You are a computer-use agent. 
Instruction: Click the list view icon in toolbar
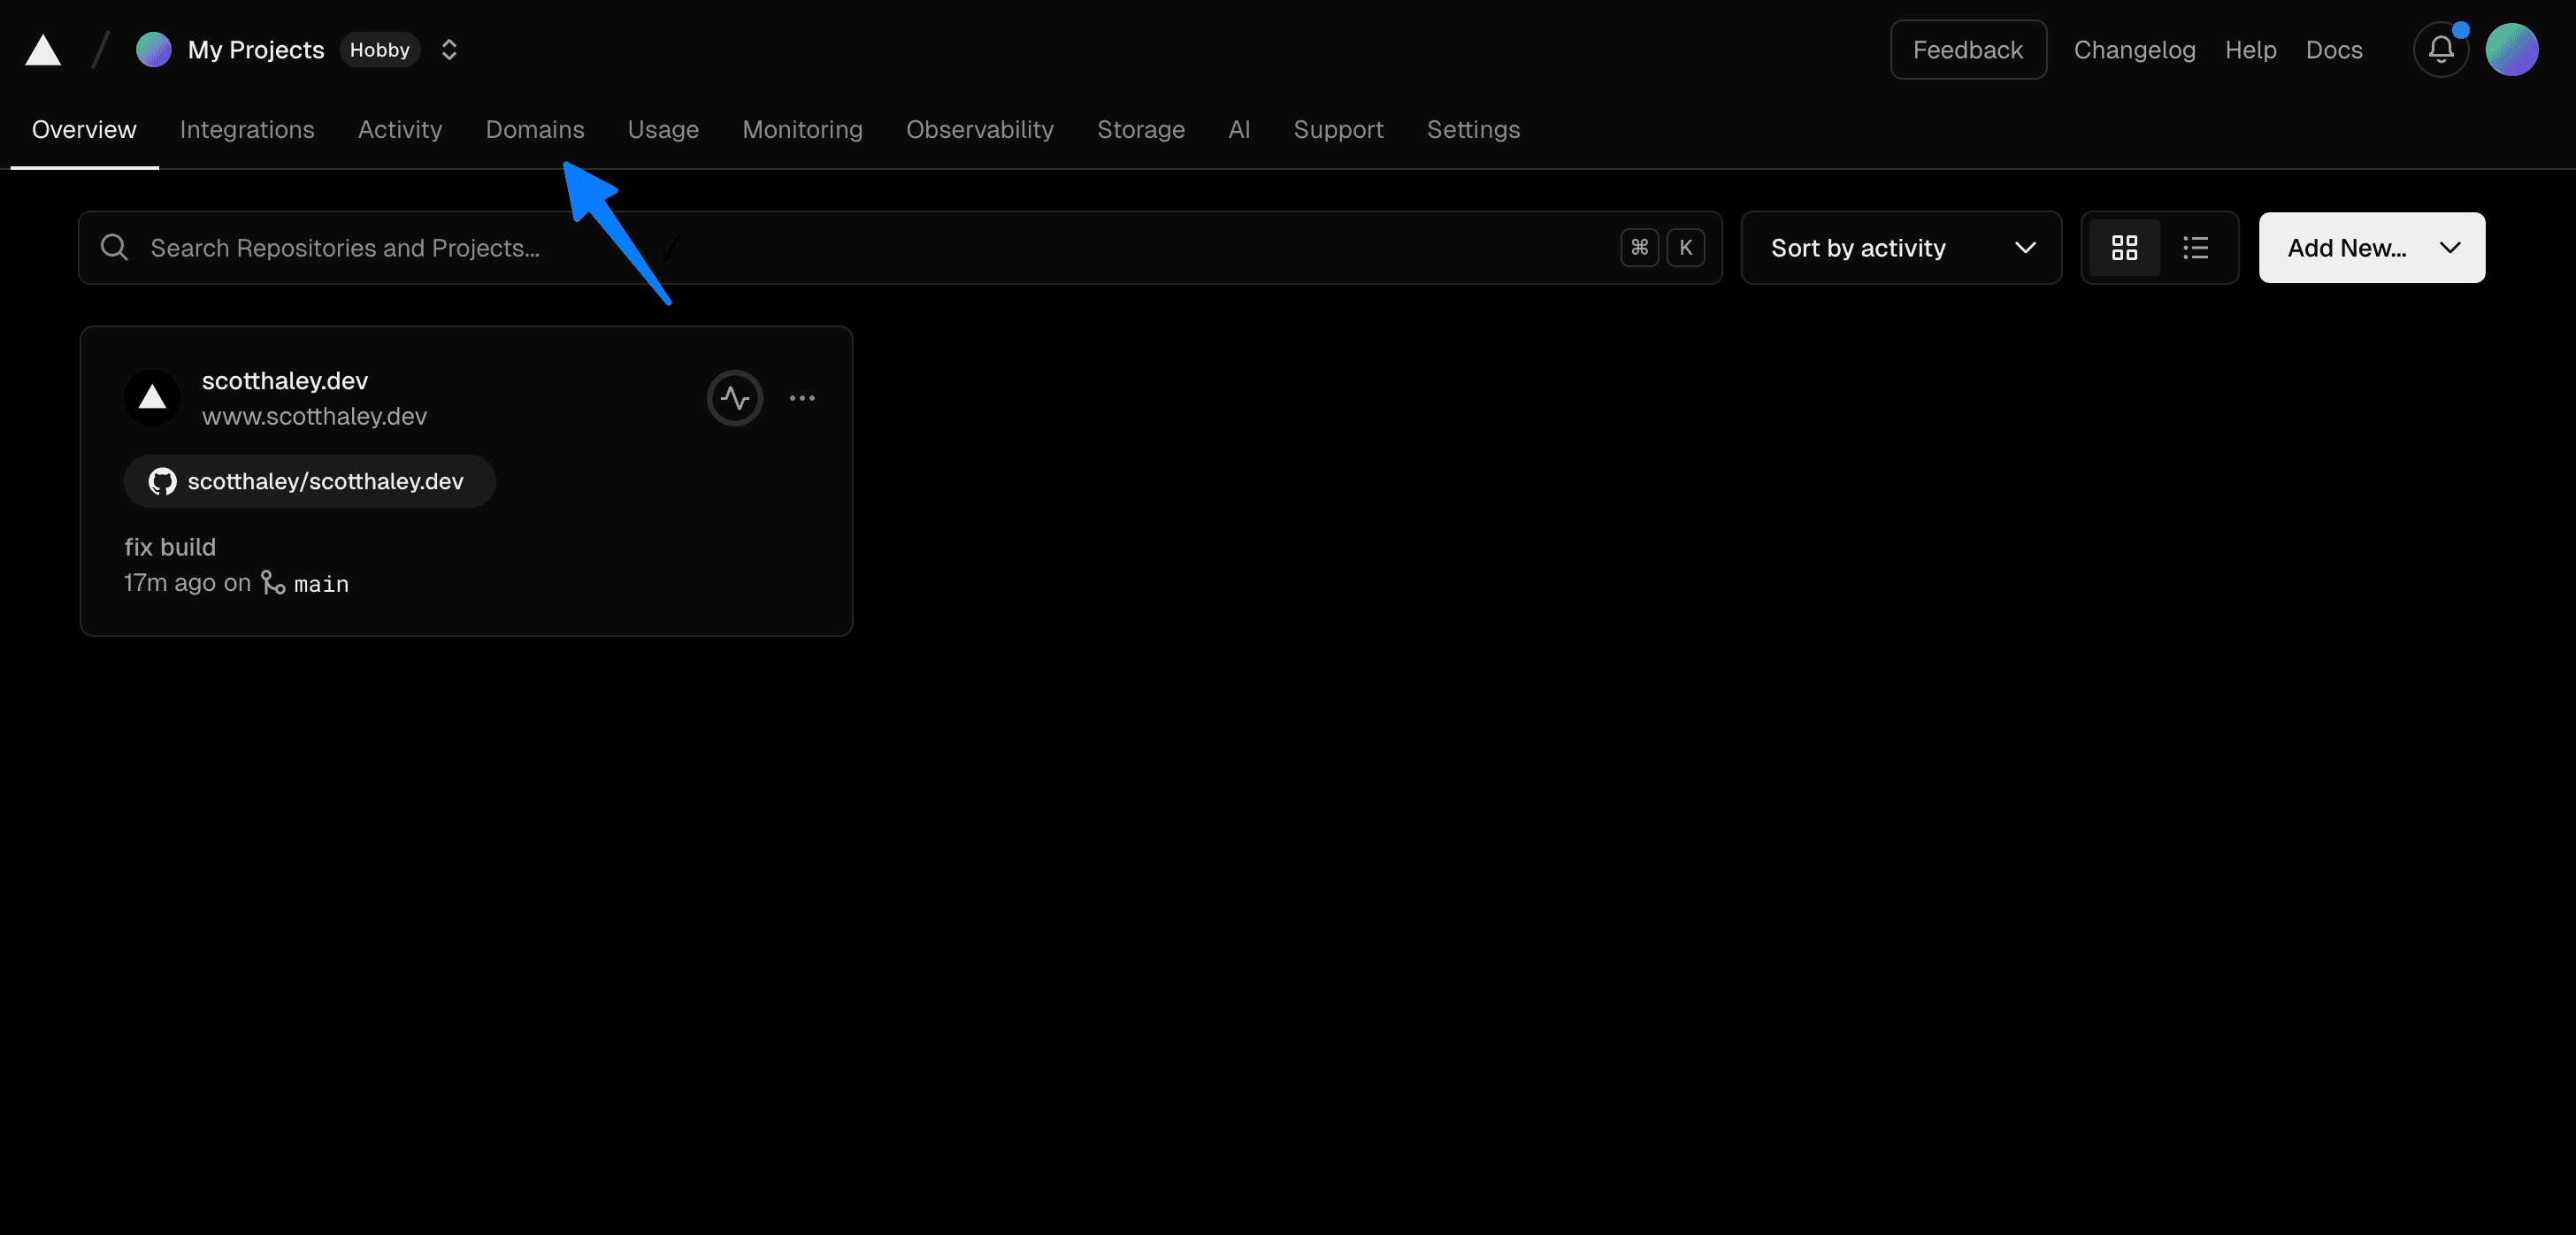point(2196,246)
